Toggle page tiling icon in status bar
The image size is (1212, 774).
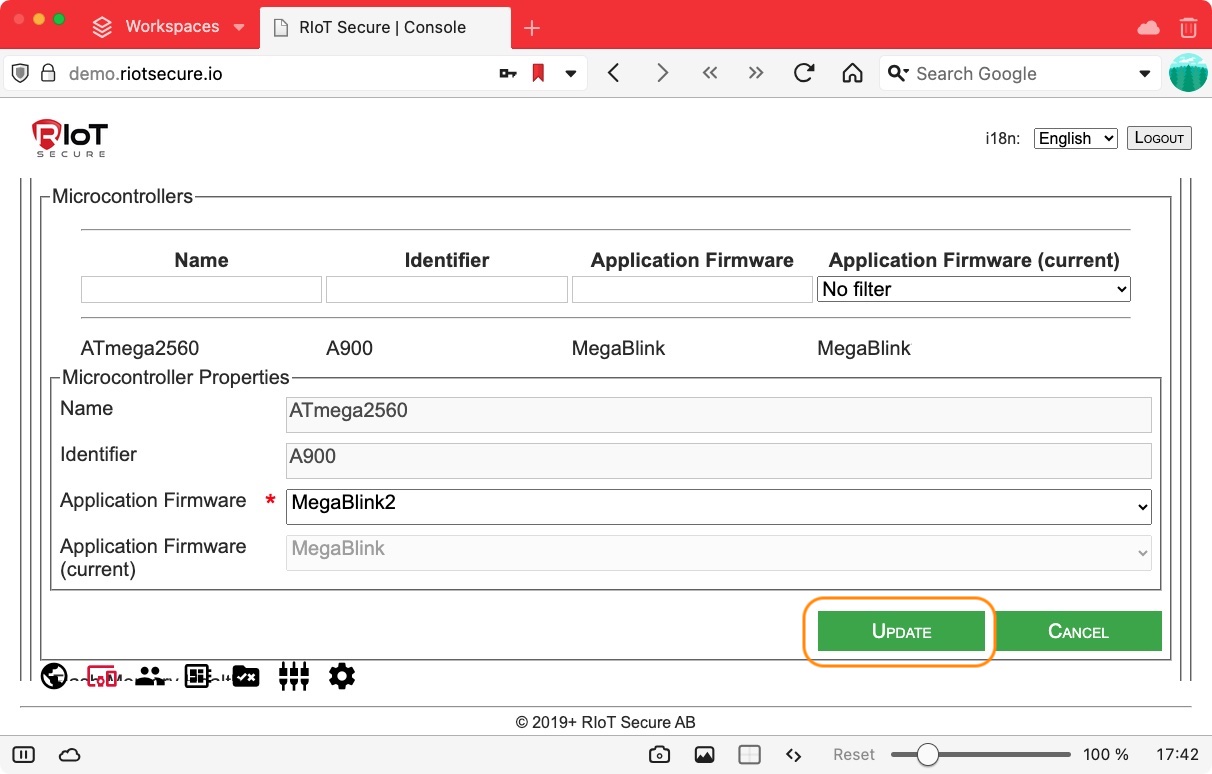[749, 755]
